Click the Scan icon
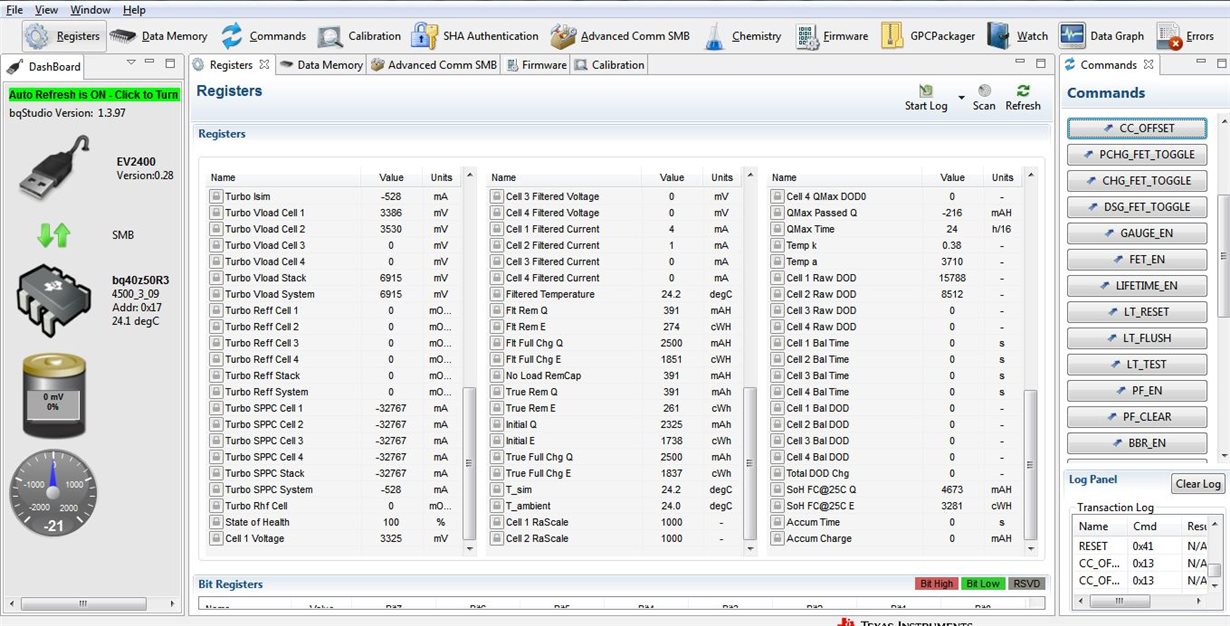The image size is (1230, 626). pyautogui.click(x=985, y=91)
